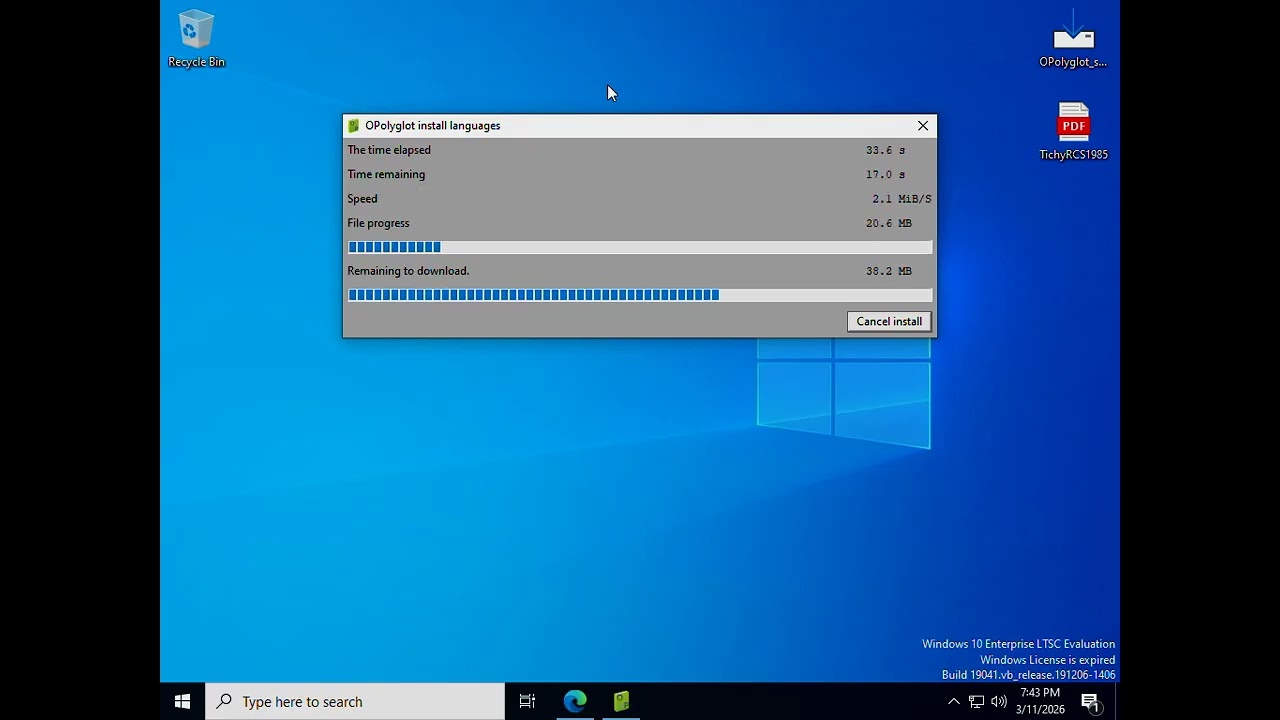The height and width of the screenshot is (720, 1280).
Task: Click the Remaining to download progress bar
Action: [640, 295]
